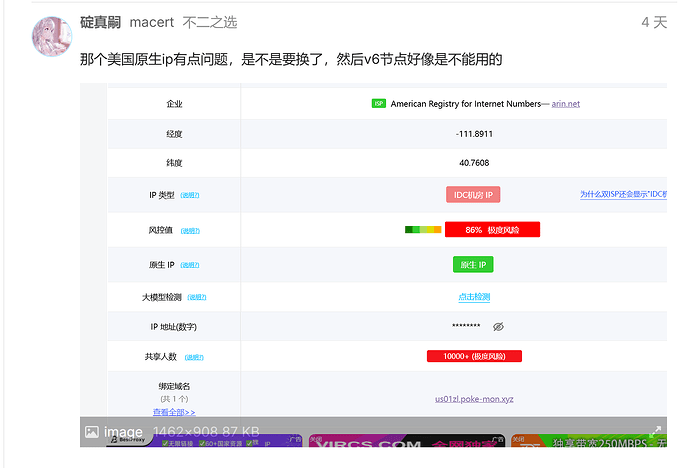Viewport: 690px width, 468px height.
Task: Click the 86% 极度风险 badge
Action: 492,230
